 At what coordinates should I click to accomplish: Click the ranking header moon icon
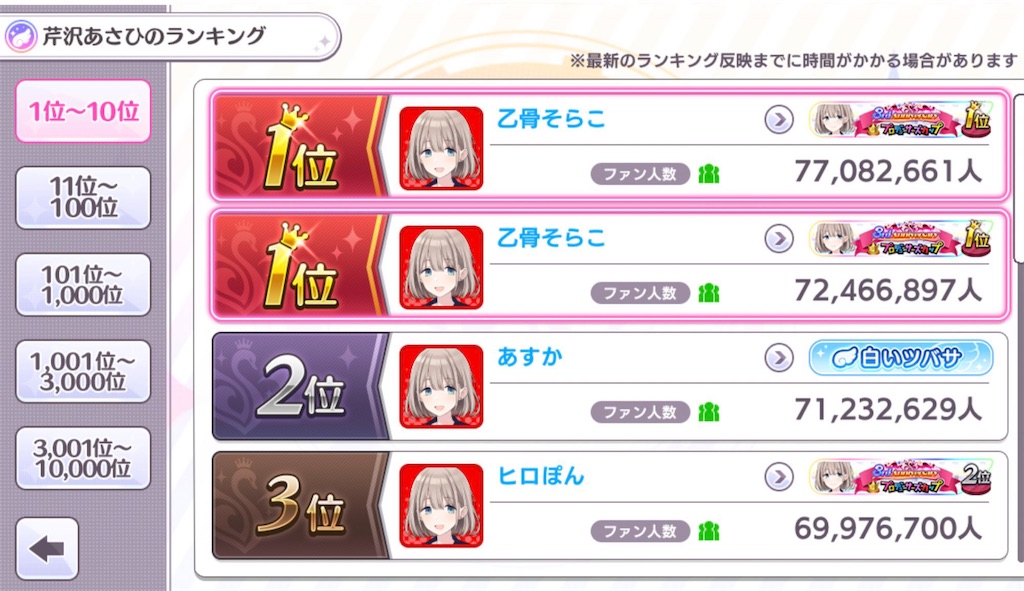[21, 36]
